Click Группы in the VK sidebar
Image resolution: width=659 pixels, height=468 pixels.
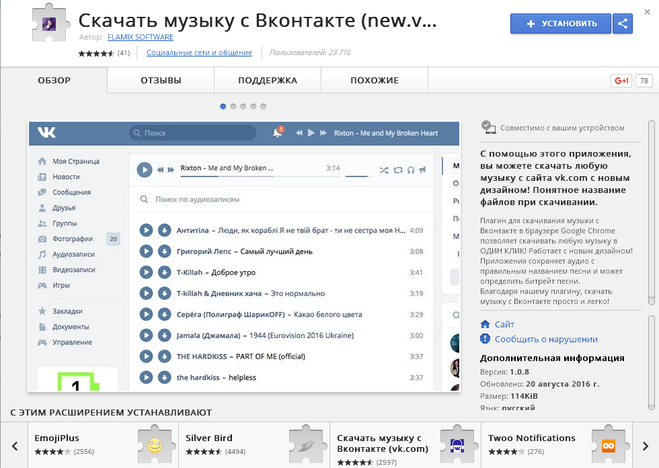(x=58, y=223)
